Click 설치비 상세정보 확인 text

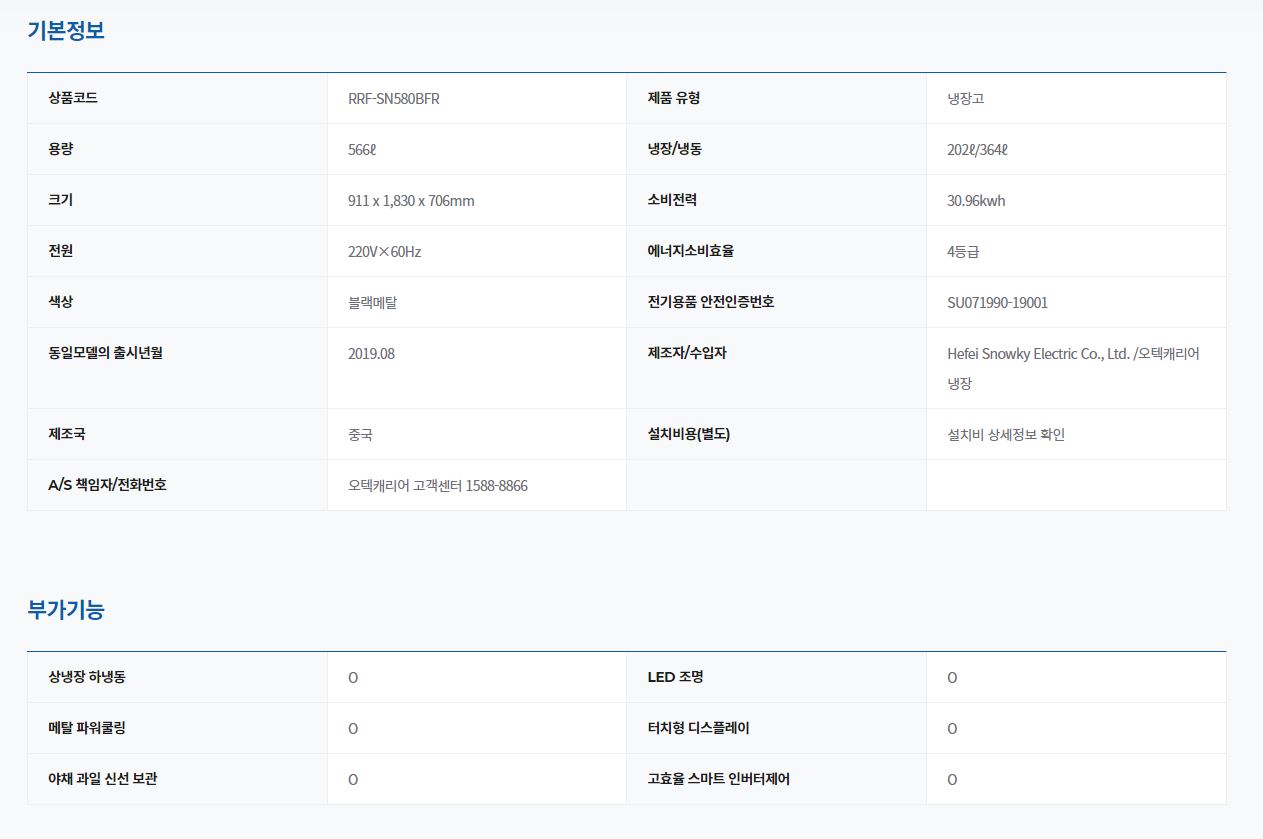pyautogui.click(x=1006, y=435)
